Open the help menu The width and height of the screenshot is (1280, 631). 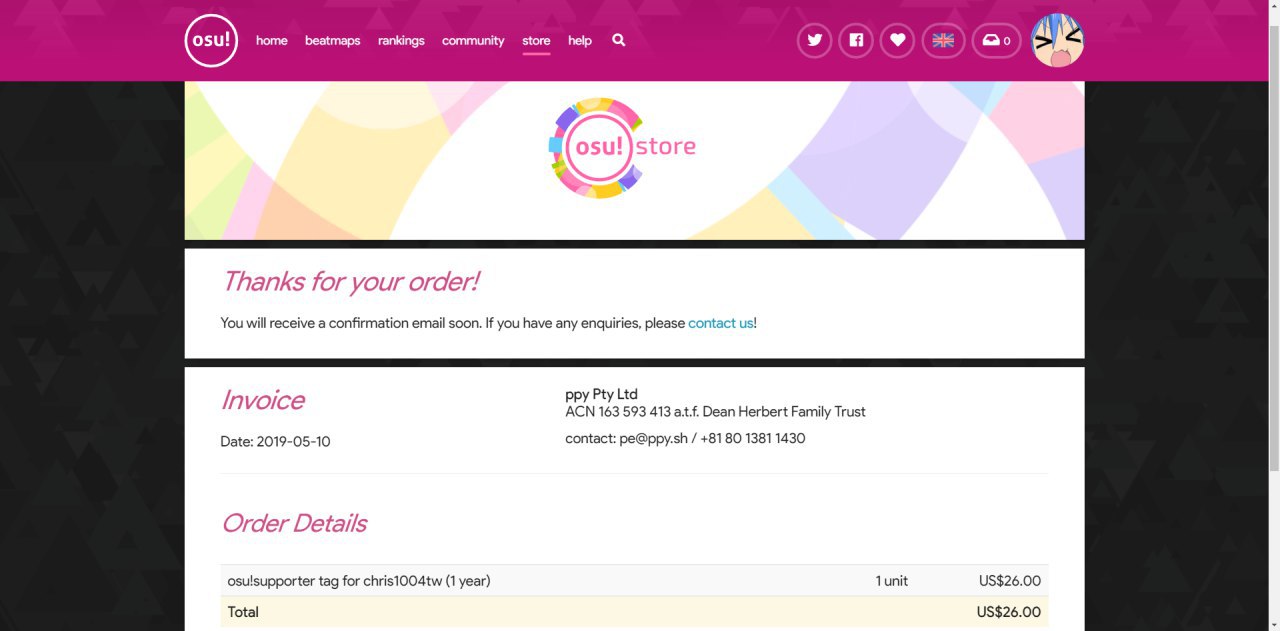pyautogui.click(x=580, y=41)
